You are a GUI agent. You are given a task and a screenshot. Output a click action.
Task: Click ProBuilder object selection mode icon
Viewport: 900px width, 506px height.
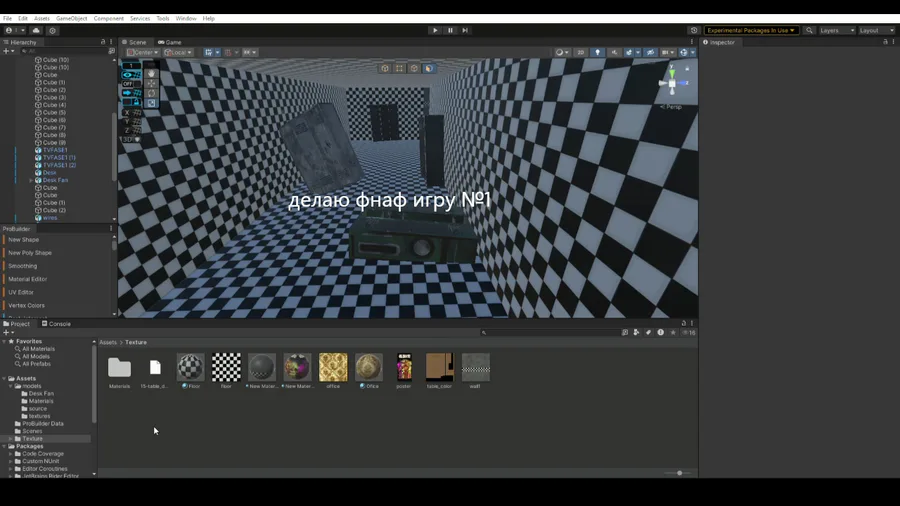tap(385, 68)
